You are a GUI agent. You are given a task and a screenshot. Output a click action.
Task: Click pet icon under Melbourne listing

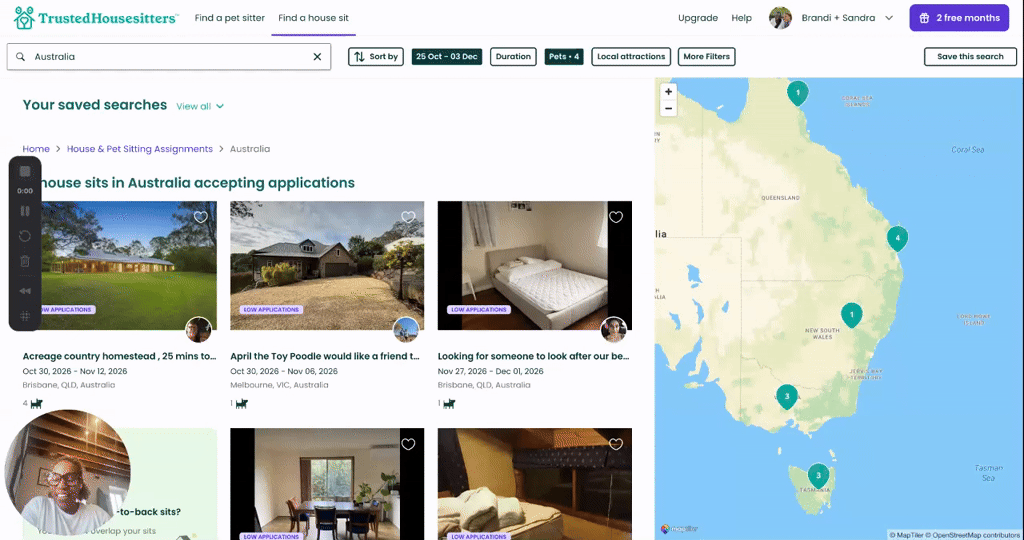point(242,404)
